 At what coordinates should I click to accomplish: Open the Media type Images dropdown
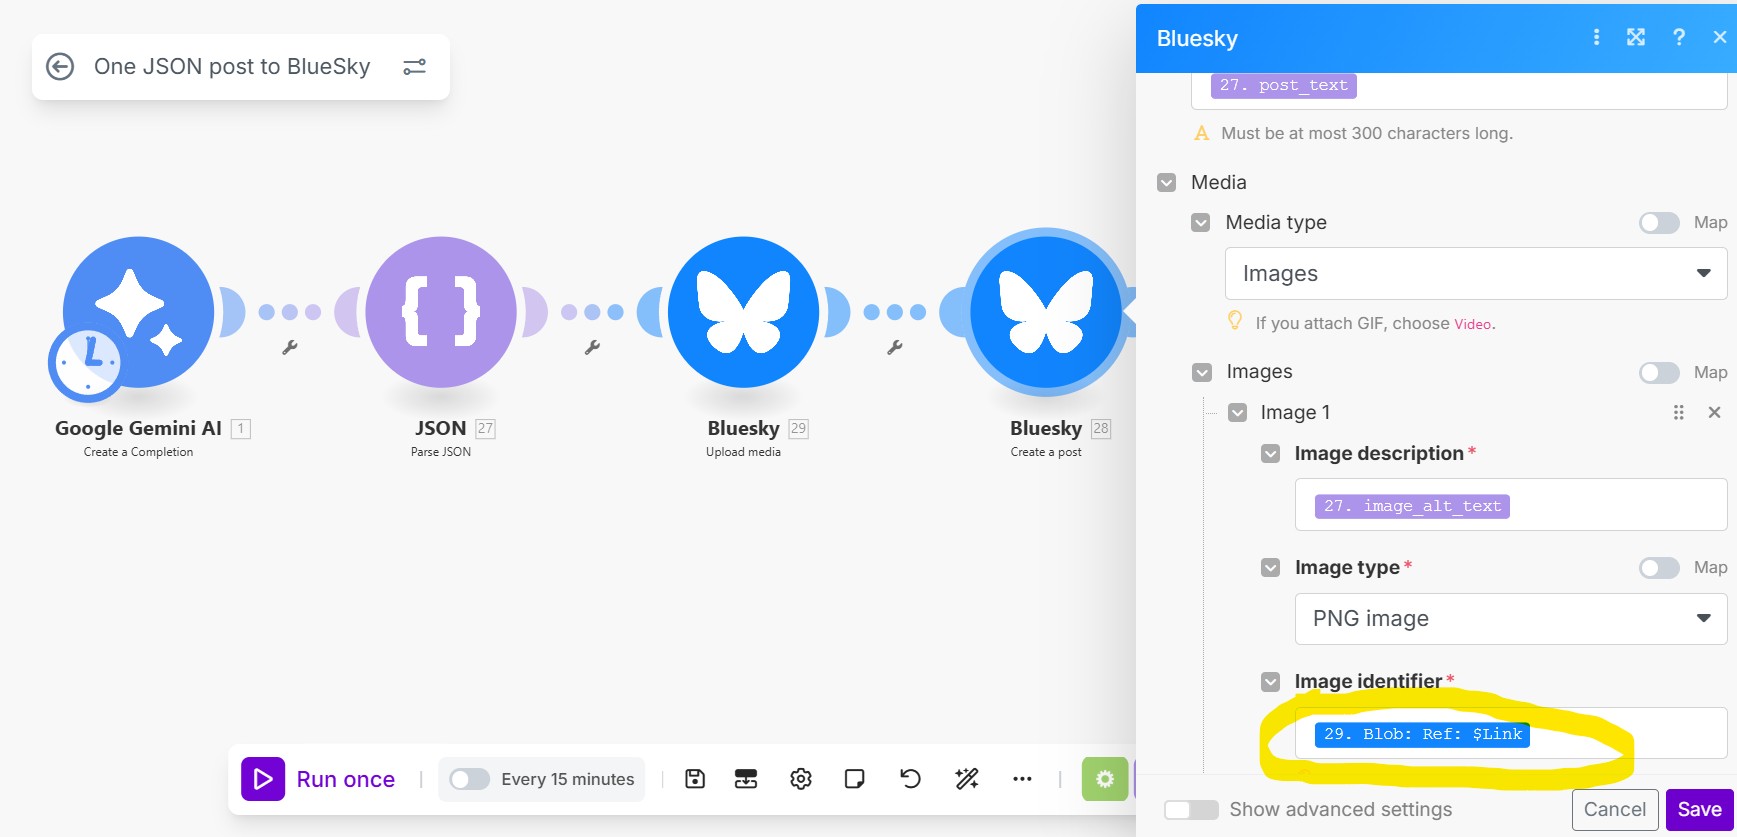pos(1476,274)
